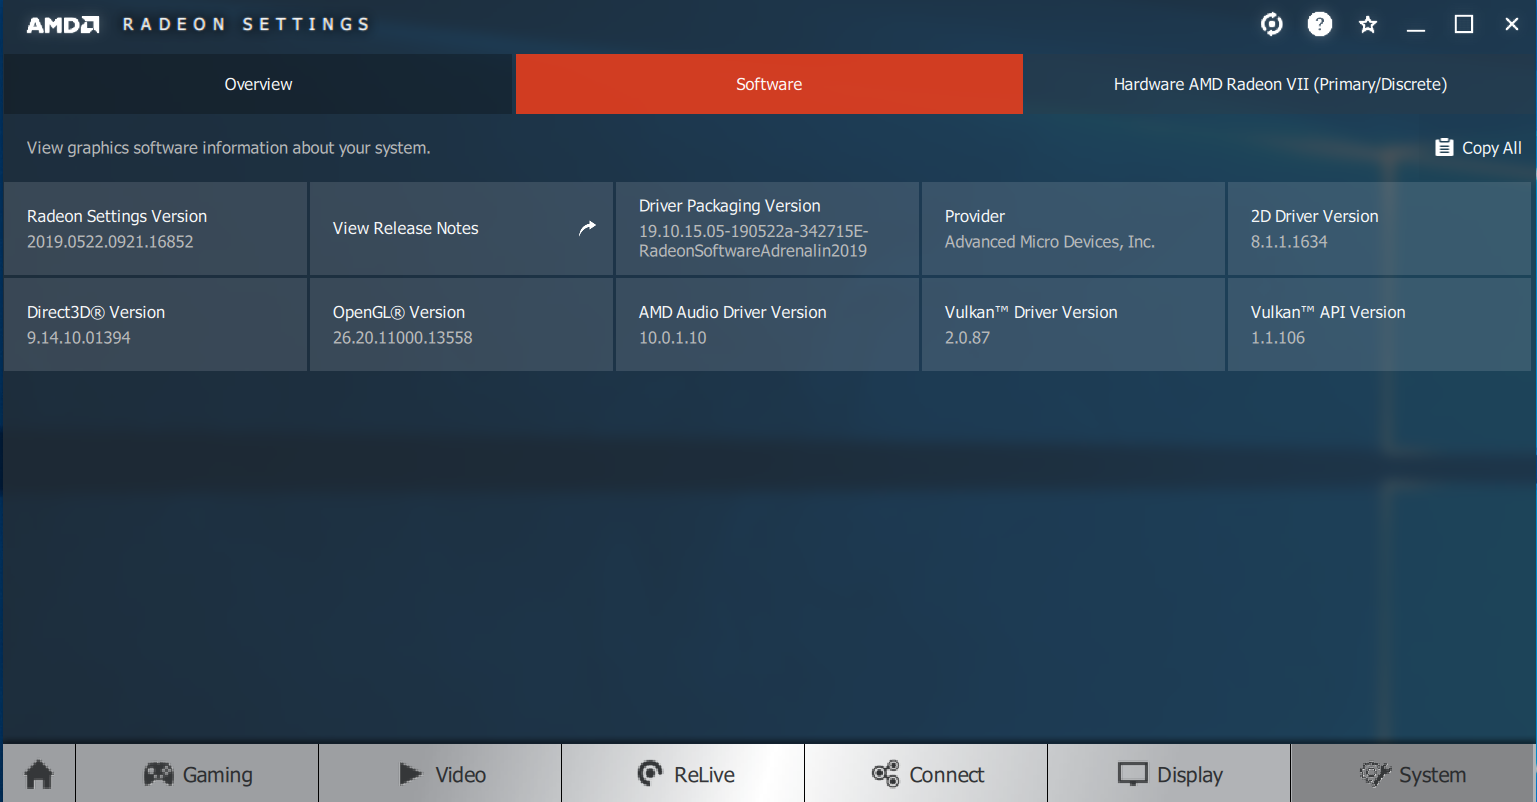Image resolution: width=1537 pixels, height=802 pixels.
Task: Select the Software tab
Action: click(x=769, y=84)
